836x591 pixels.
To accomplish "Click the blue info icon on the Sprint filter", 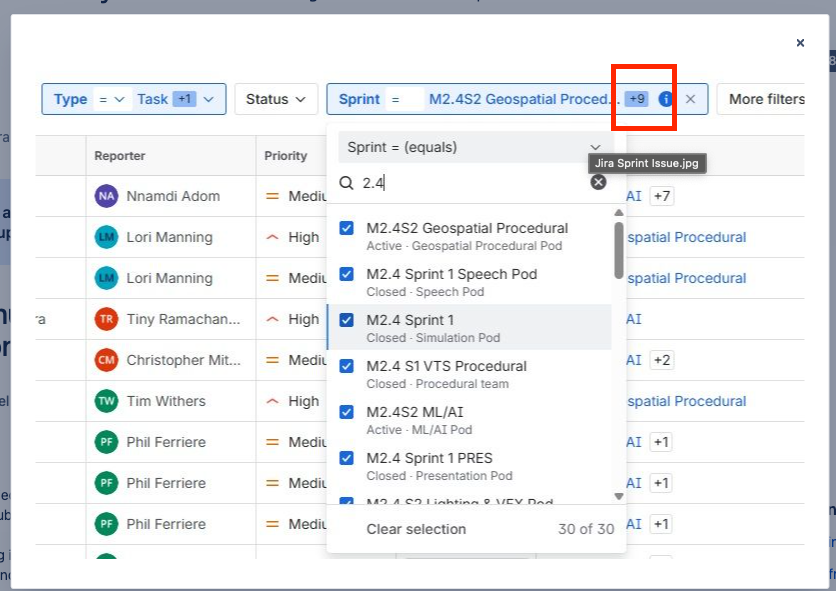I will pyautogui.click(x=666, y=99).
